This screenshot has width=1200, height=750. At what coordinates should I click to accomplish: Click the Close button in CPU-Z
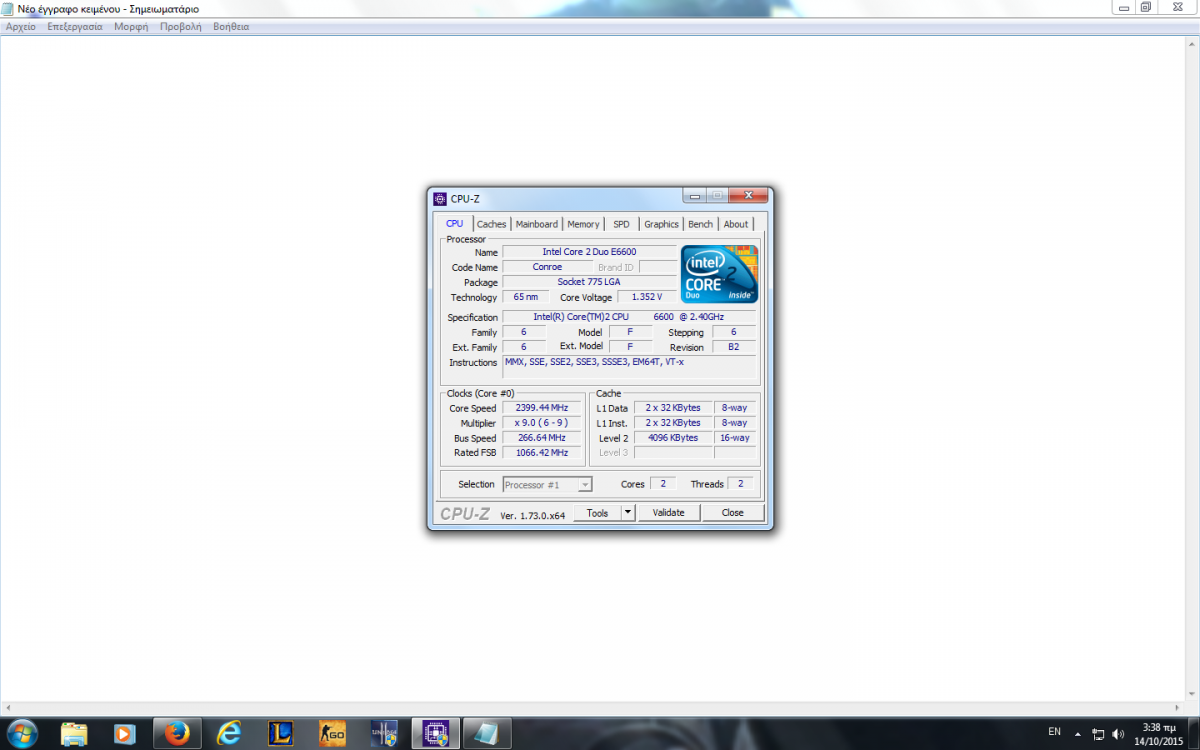tap(733, 513)
